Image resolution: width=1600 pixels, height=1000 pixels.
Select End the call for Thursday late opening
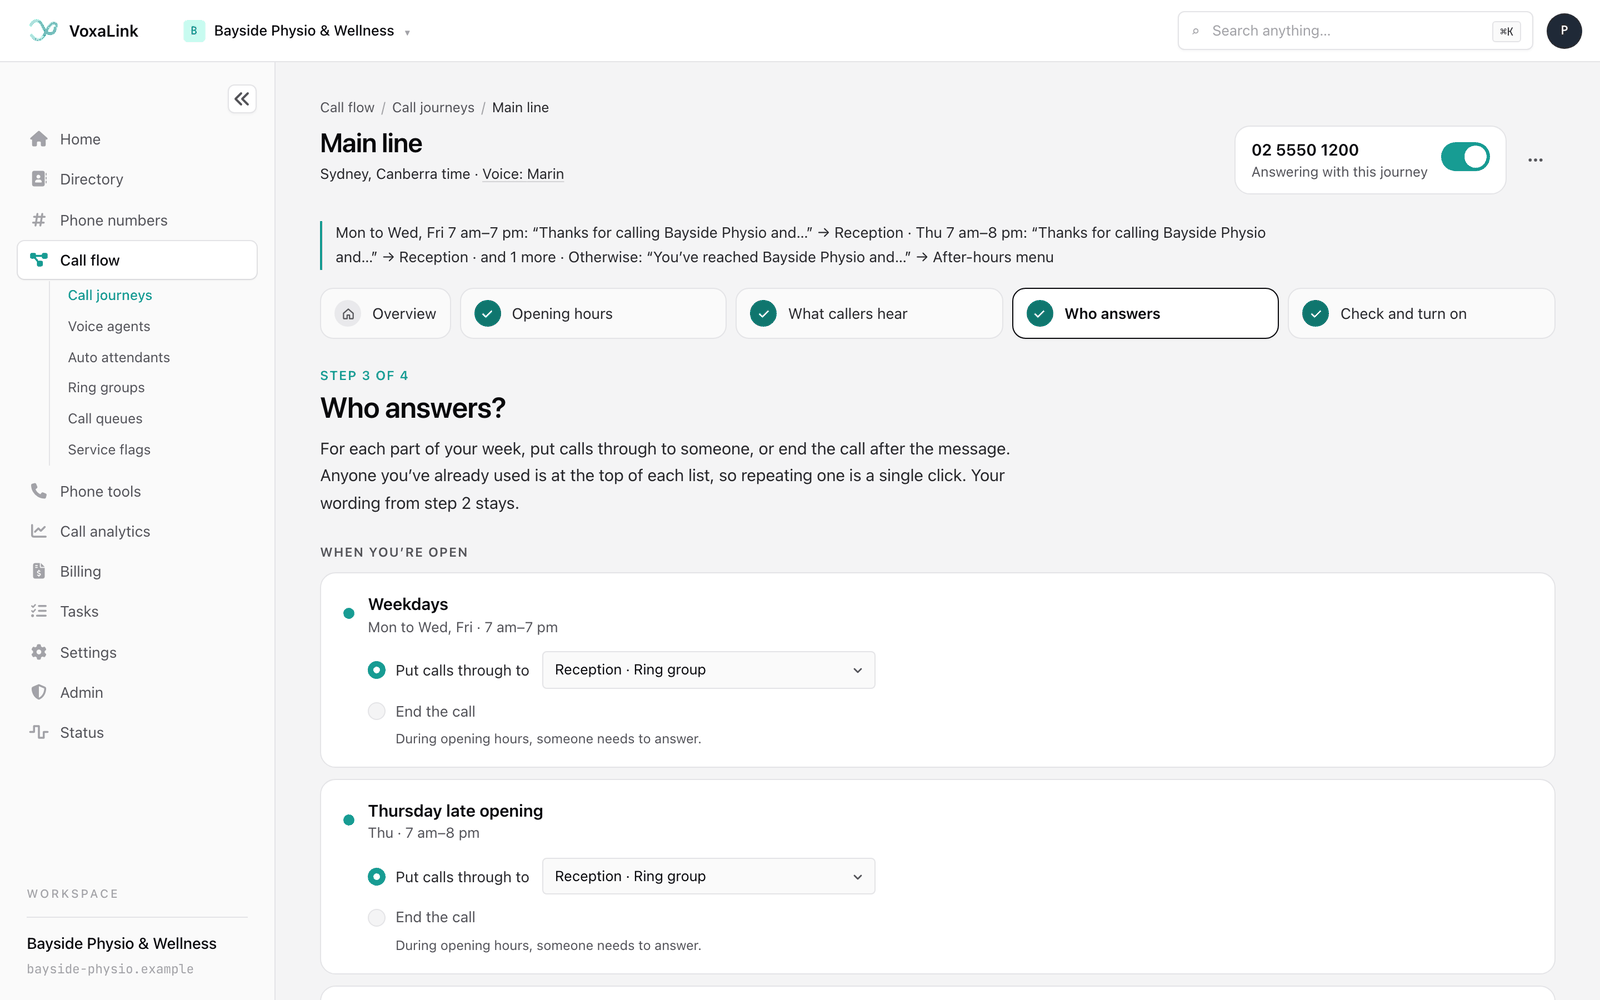coord(376,917)
